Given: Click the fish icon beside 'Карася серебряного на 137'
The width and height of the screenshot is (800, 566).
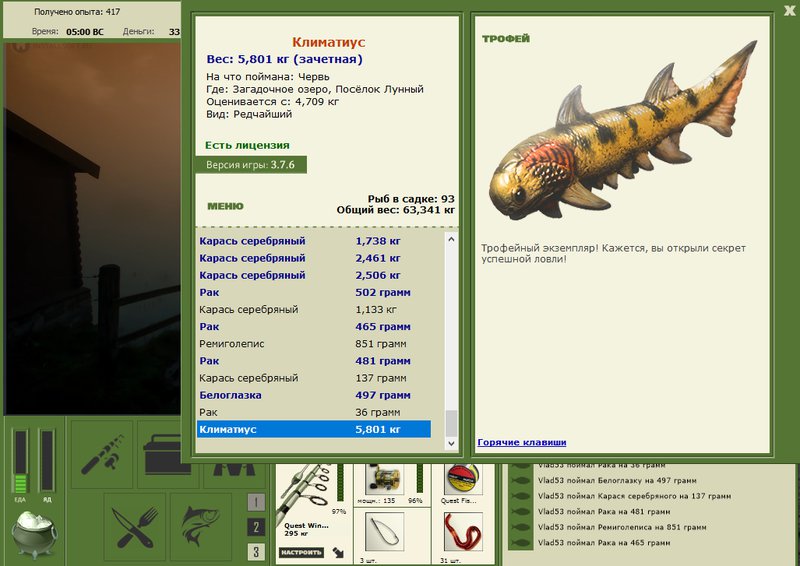Looking at the screenshot, I should click(x=521, y=496).
